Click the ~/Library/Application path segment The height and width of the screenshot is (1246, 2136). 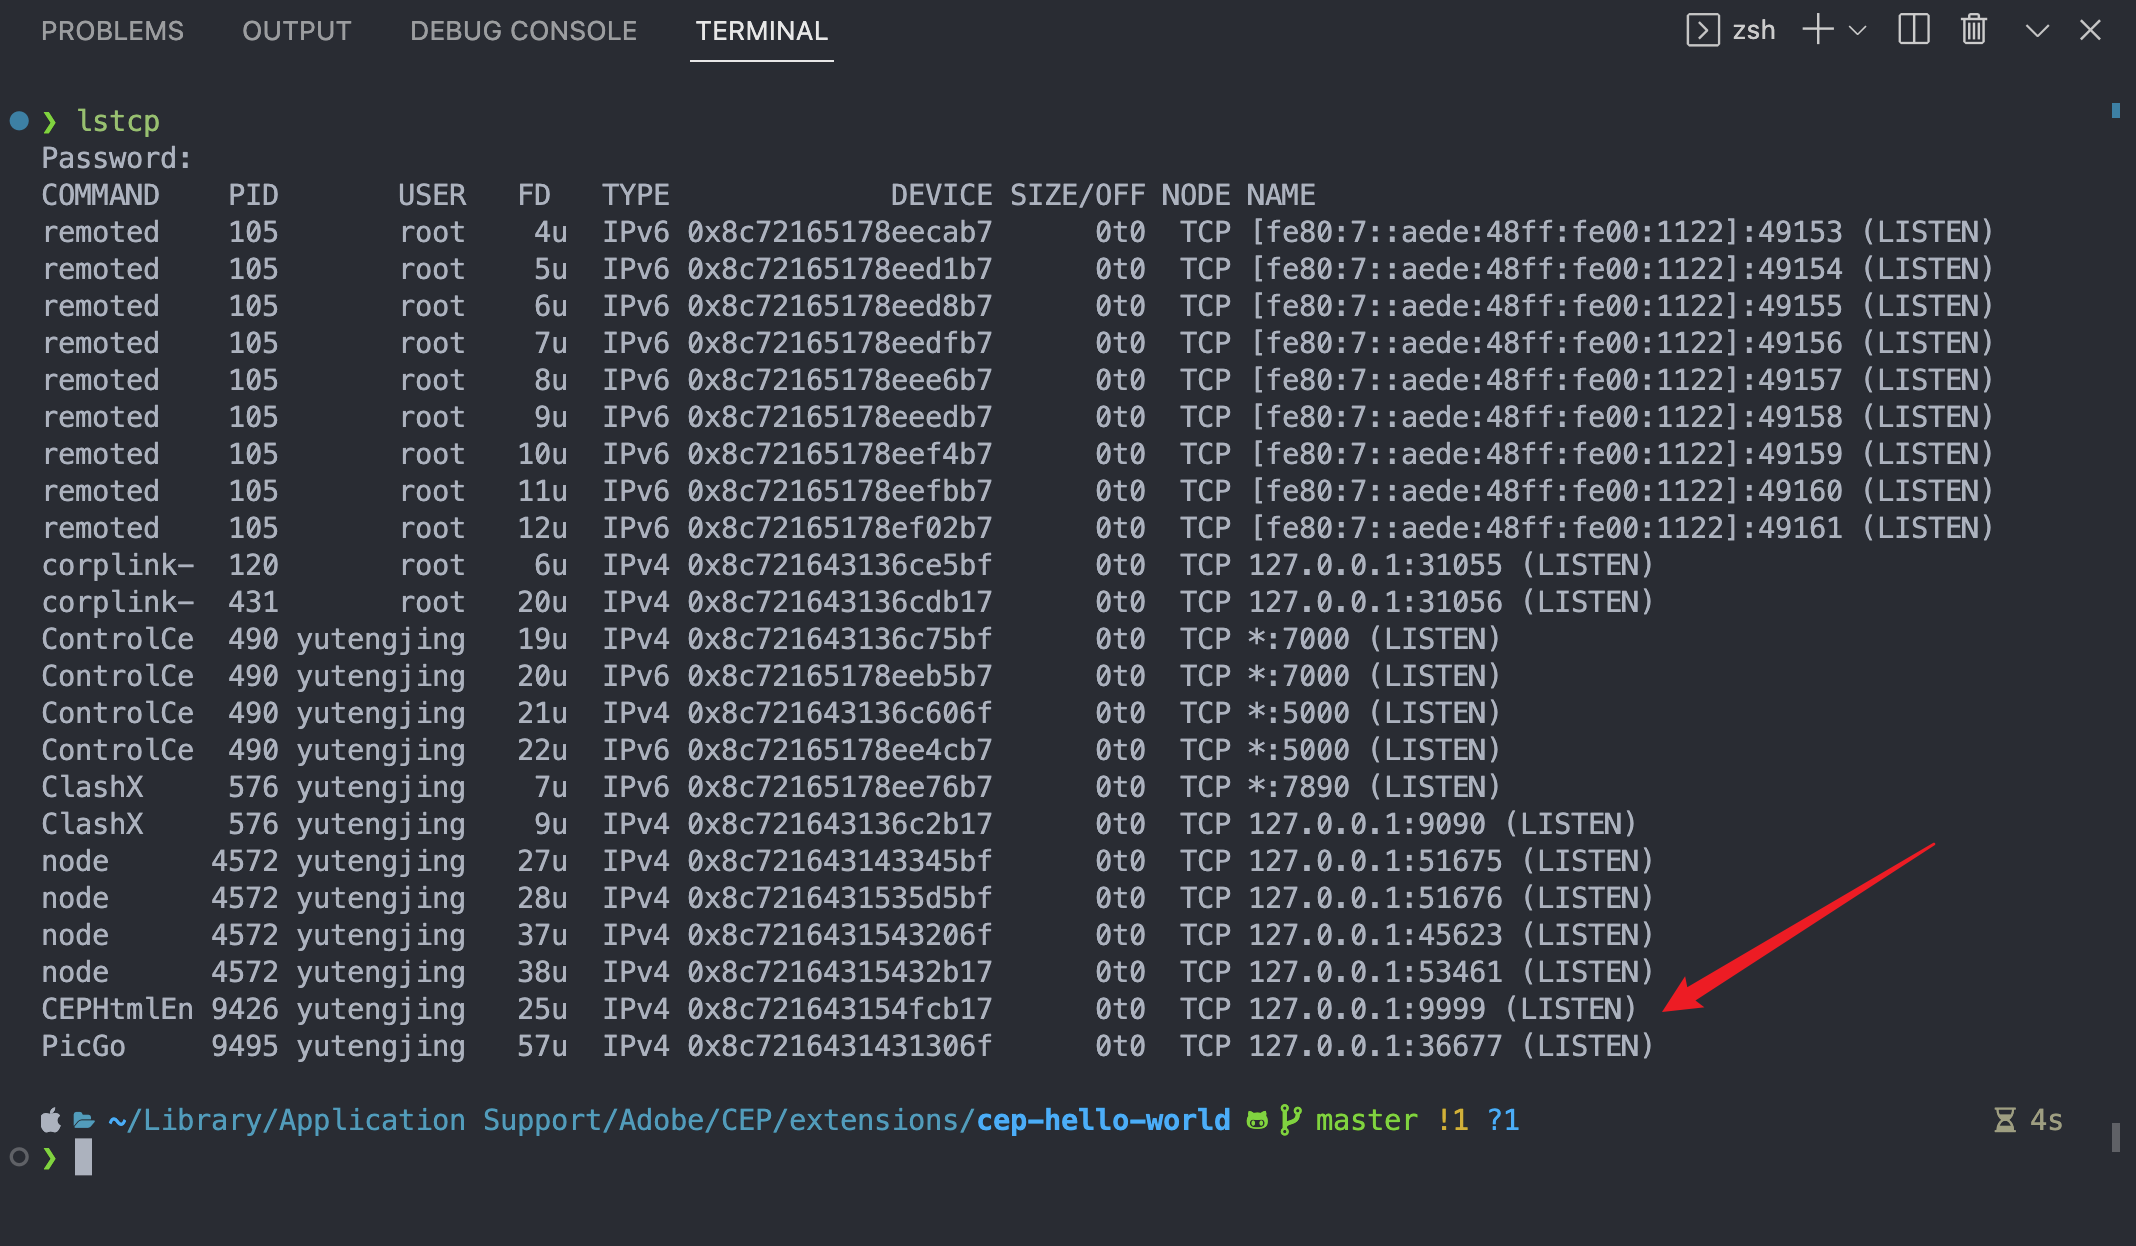tap(287, 1120)
